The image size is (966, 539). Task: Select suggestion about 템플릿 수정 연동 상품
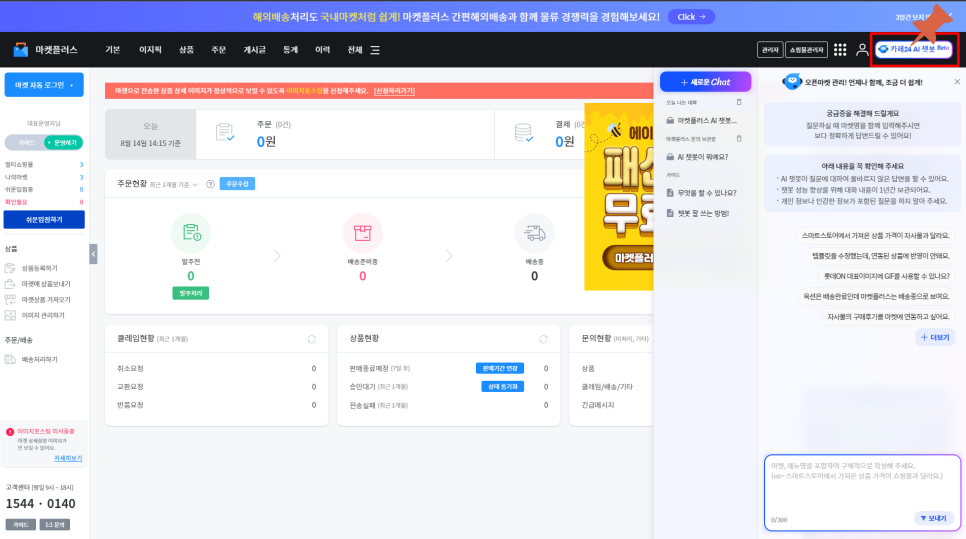(880, 256)
